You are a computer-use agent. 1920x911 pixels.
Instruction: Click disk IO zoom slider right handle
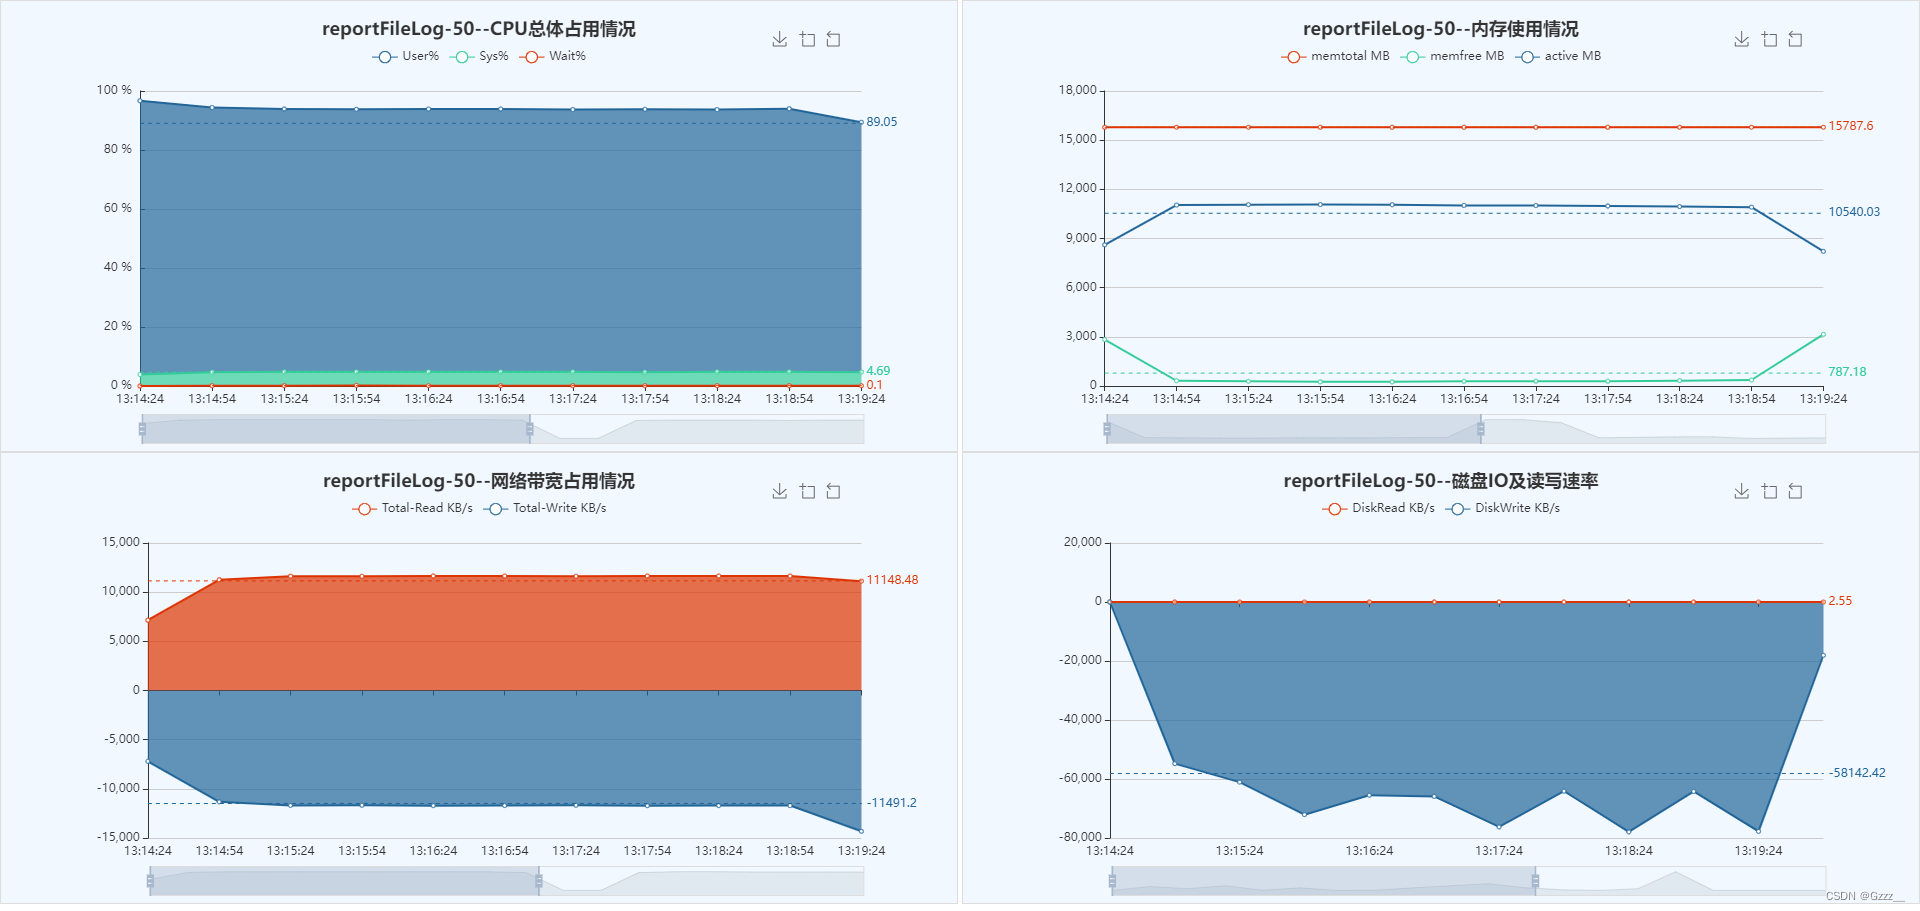pyautogui.click(x=1535, y=882)
